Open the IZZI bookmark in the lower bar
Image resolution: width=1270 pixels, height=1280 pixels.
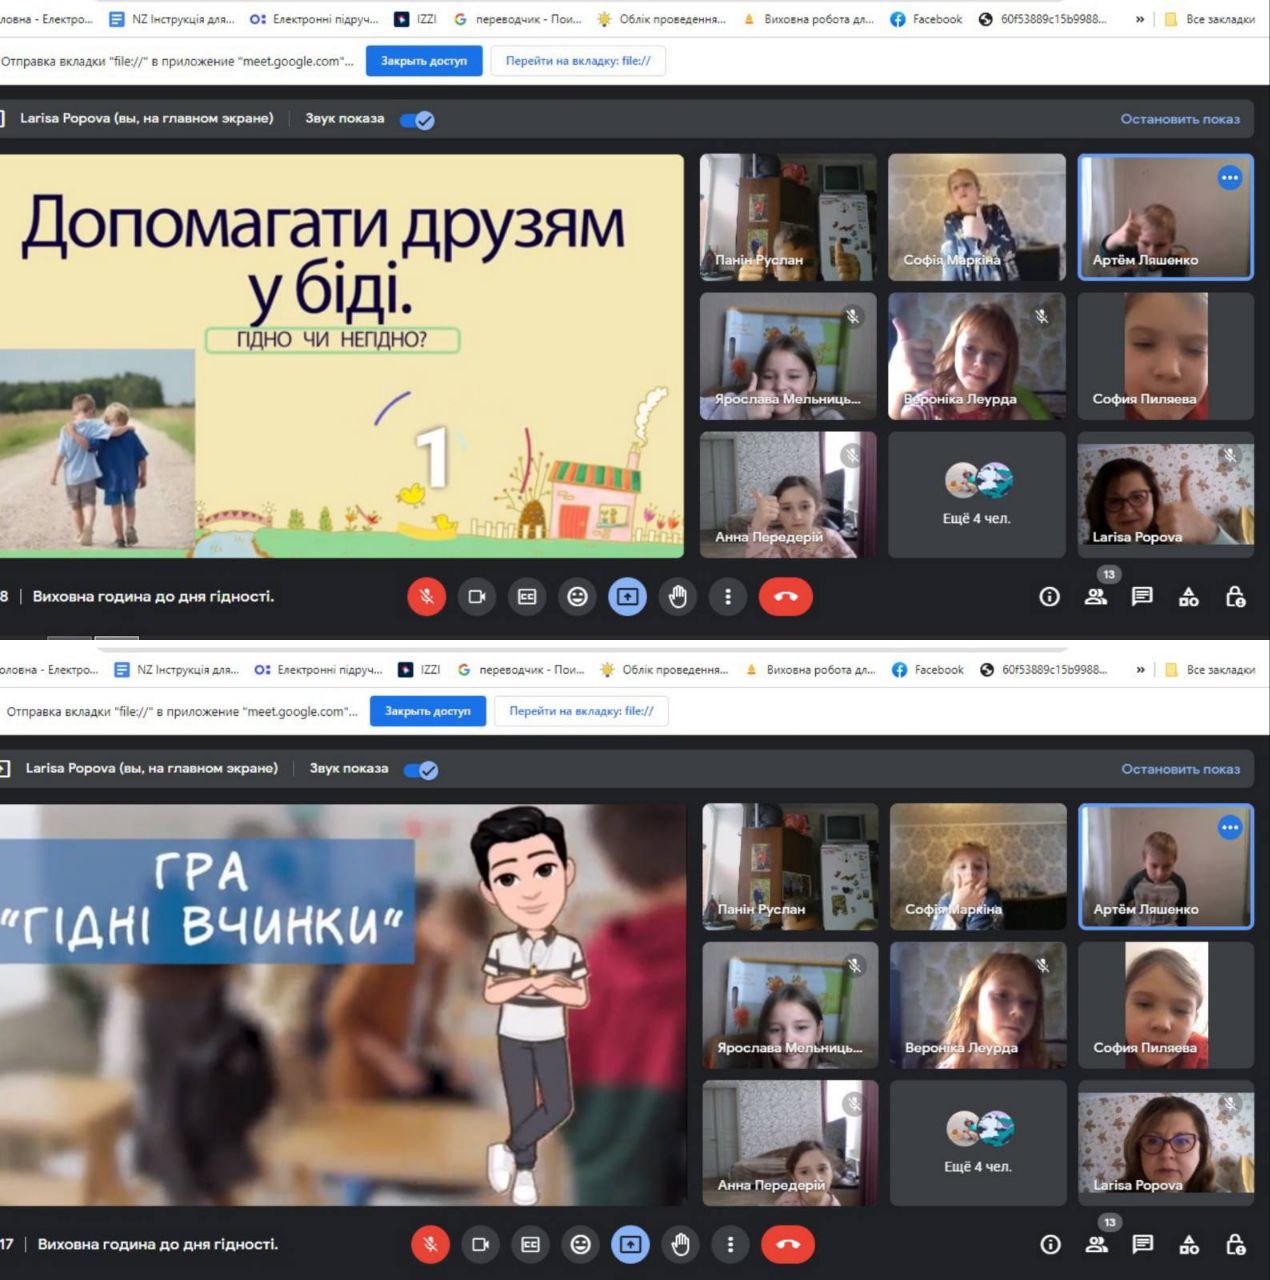(420, 670)
